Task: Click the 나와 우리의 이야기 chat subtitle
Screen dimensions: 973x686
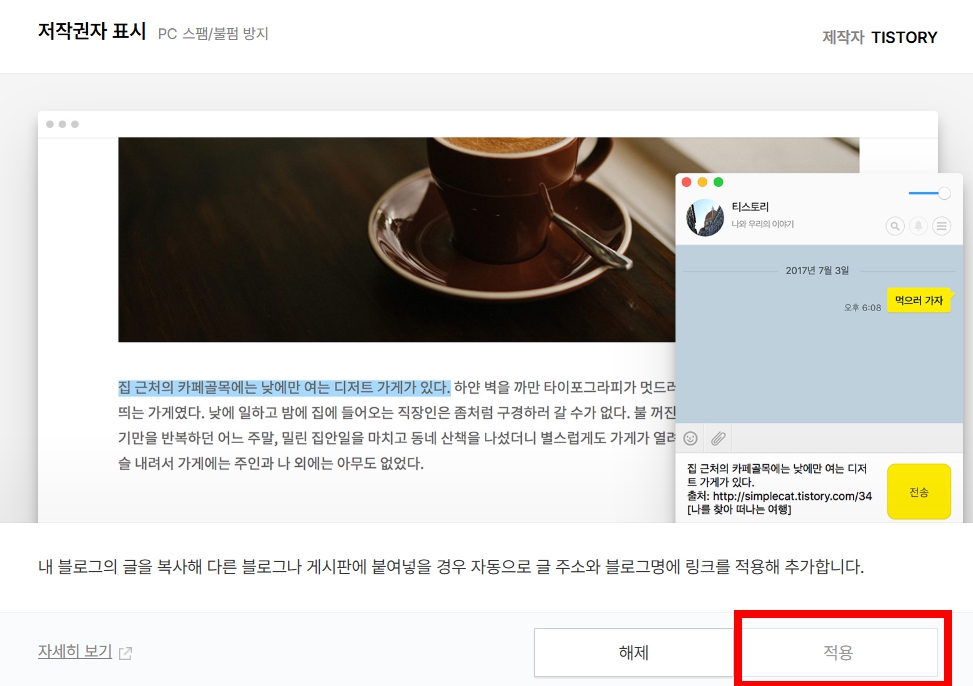Action: (x=763, y=224)
